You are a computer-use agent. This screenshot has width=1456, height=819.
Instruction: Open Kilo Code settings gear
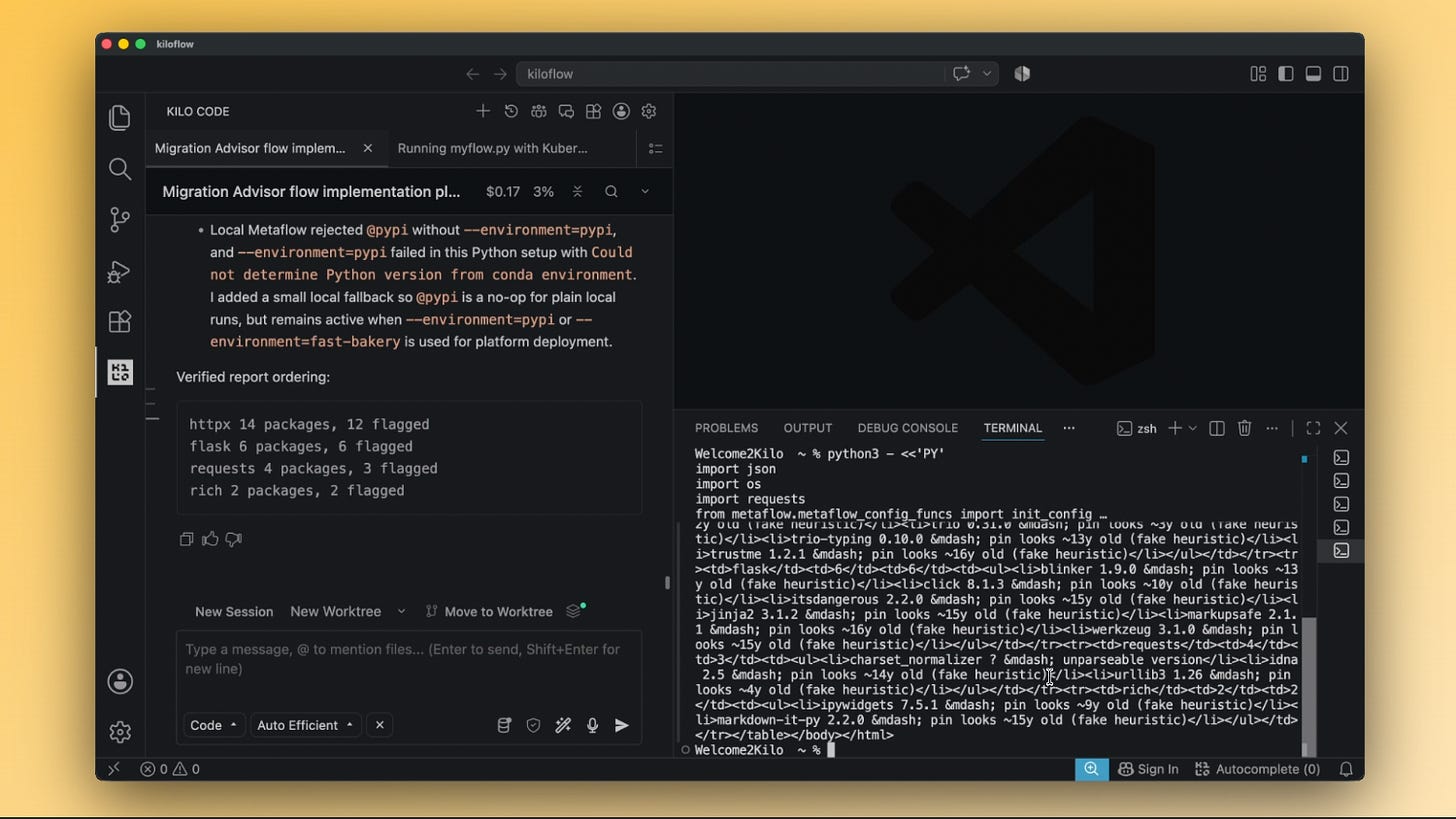649,111
